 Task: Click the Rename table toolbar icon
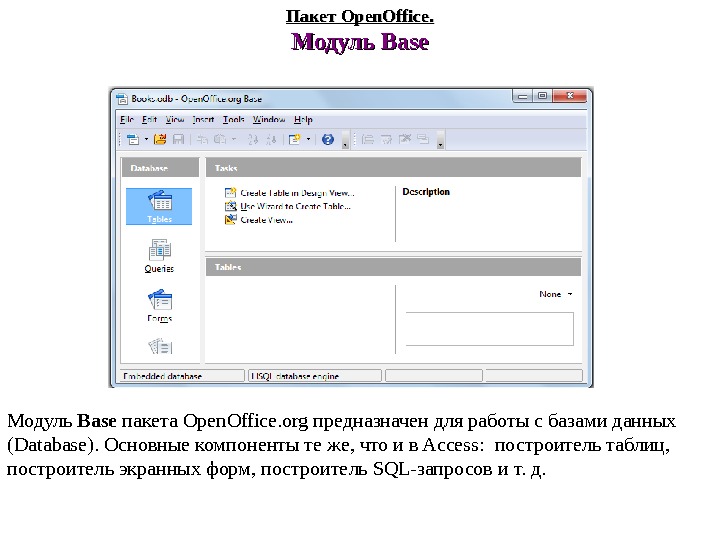(423, 139)
